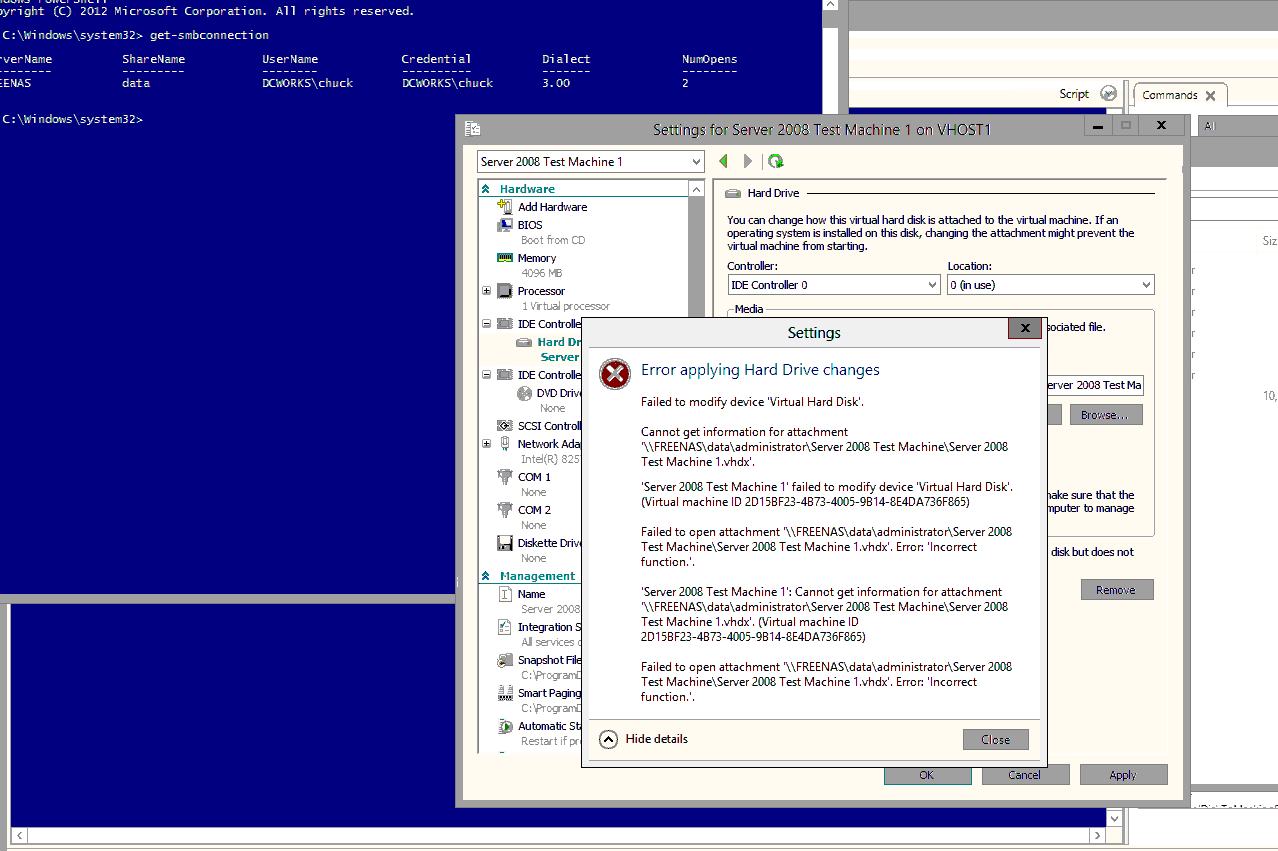
Task: Switch to the Commands tab
Action: (x=1169, y=95)
